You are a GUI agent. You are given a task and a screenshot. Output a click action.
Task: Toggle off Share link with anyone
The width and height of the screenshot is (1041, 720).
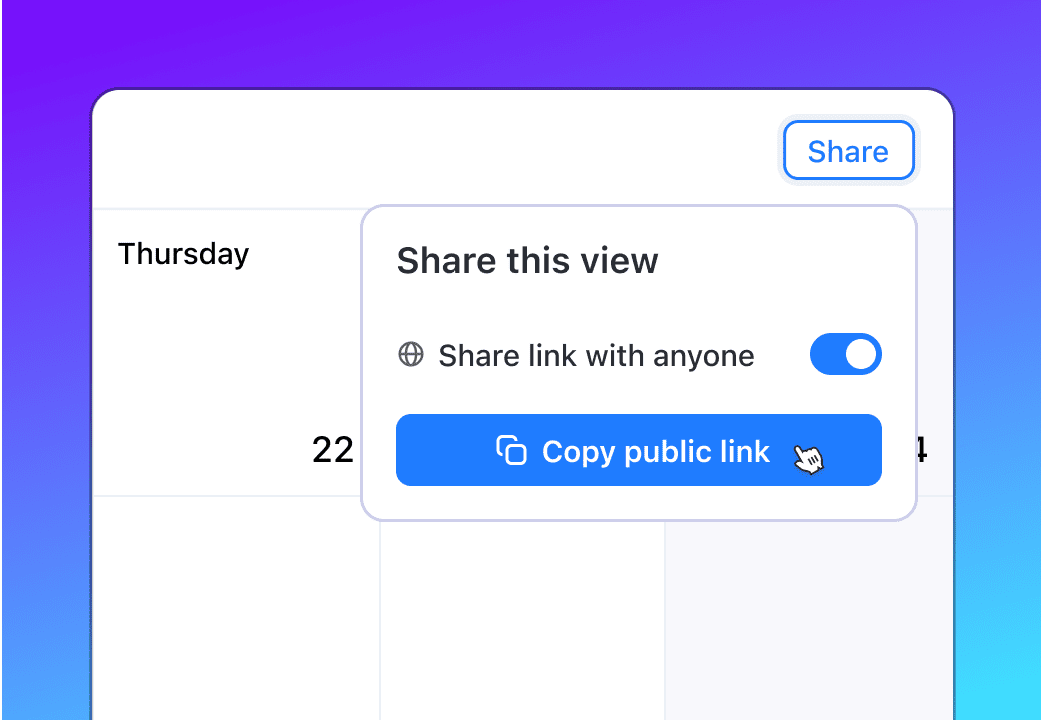coord(845,355)
